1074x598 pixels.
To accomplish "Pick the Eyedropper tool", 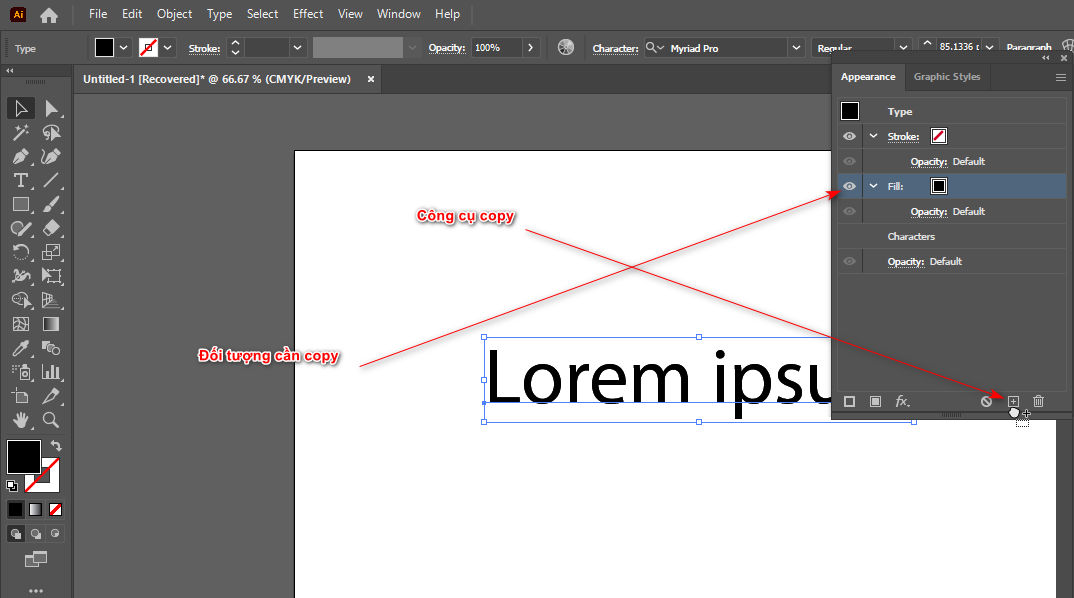I will 20,348.
